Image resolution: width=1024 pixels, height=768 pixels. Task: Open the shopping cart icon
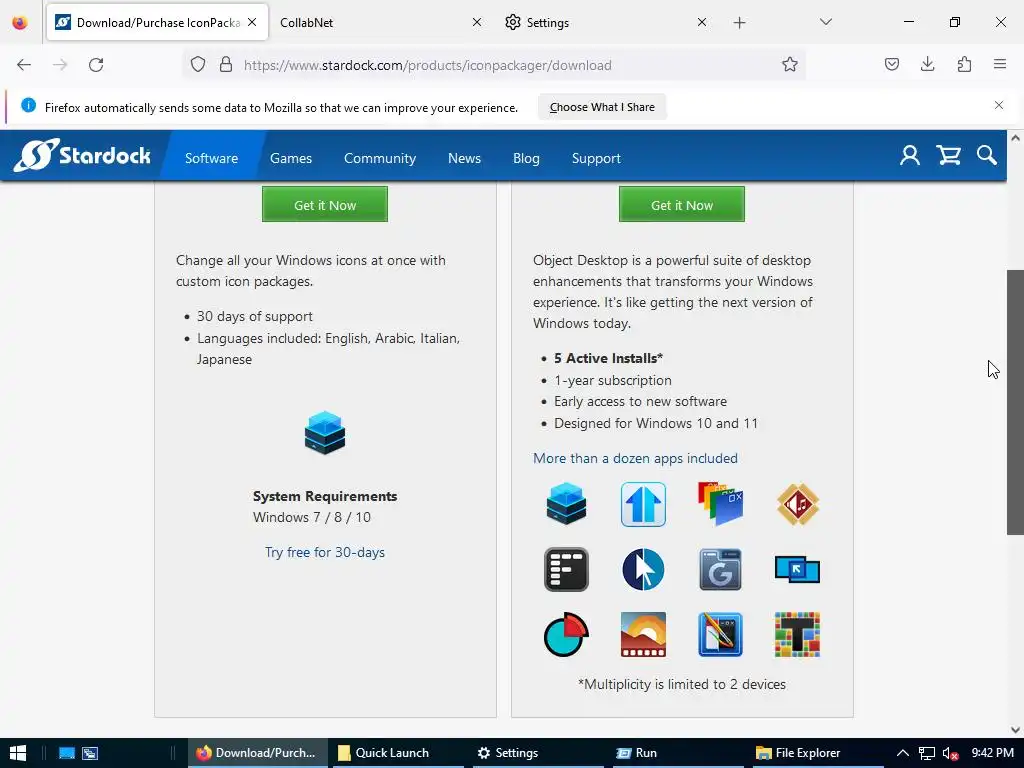(x=948, y=155)
